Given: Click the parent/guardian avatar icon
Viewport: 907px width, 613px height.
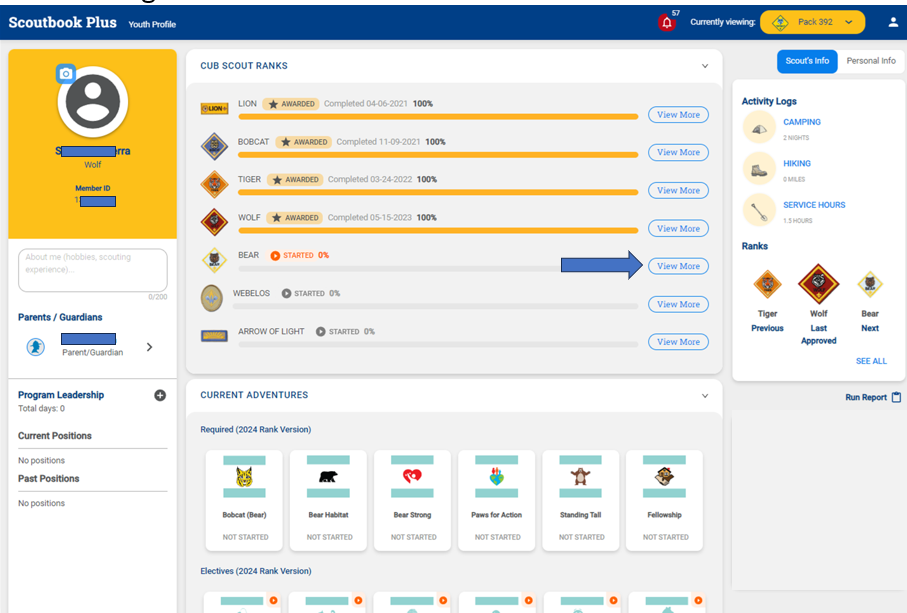Looking at the screenshot, I should [36, 346].
